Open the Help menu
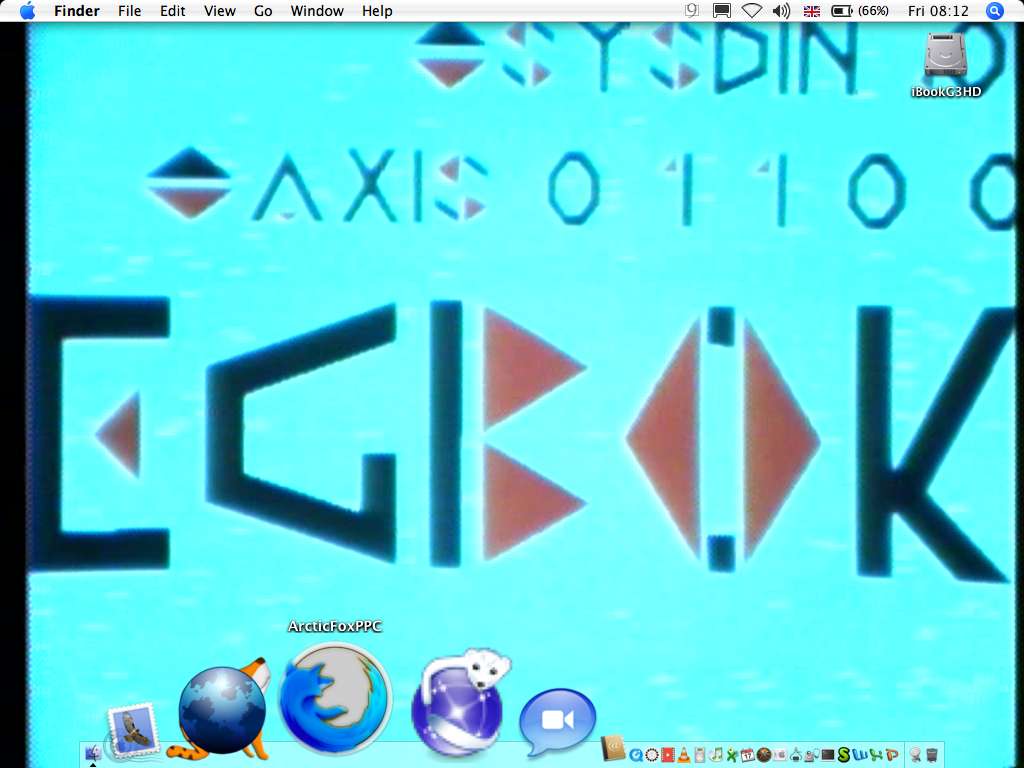1024x768 pixels. tap(377, 11)
